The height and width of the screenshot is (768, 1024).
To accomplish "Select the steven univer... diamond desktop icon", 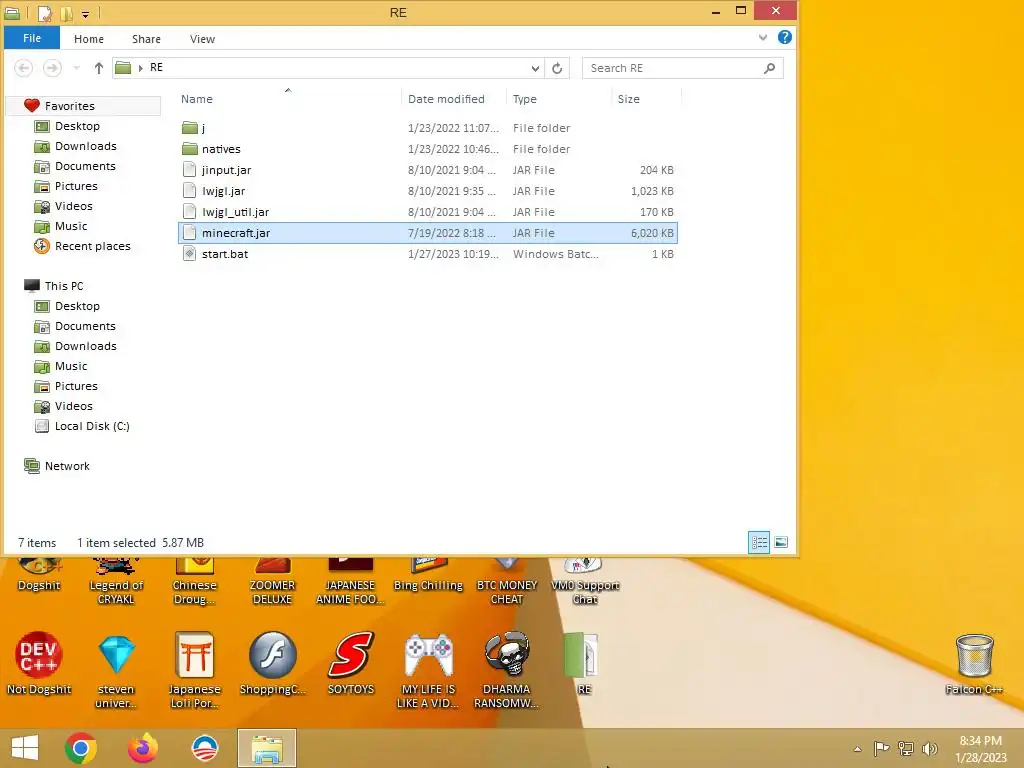I will click(116, 670).
